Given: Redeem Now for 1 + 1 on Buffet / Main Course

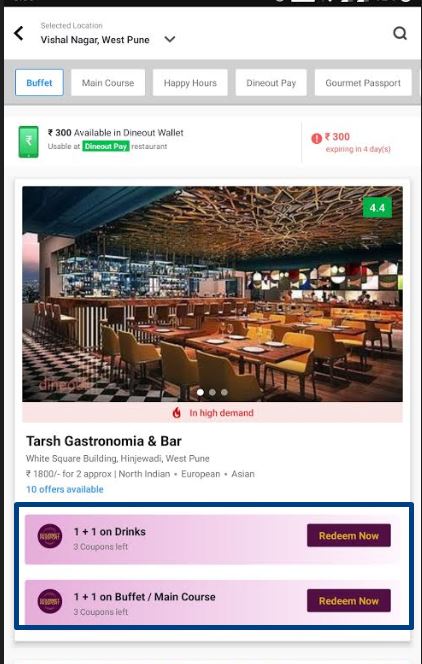Looking at the screenshot, I should (349, 600).
